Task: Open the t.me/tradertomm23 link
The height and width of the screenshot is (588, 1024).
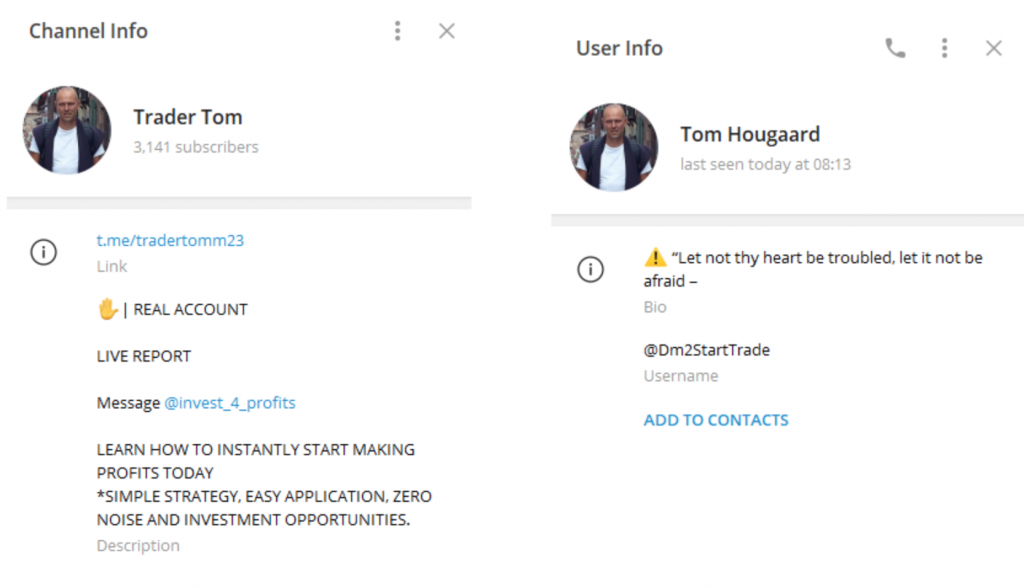Action: click(x=170, y=240)
